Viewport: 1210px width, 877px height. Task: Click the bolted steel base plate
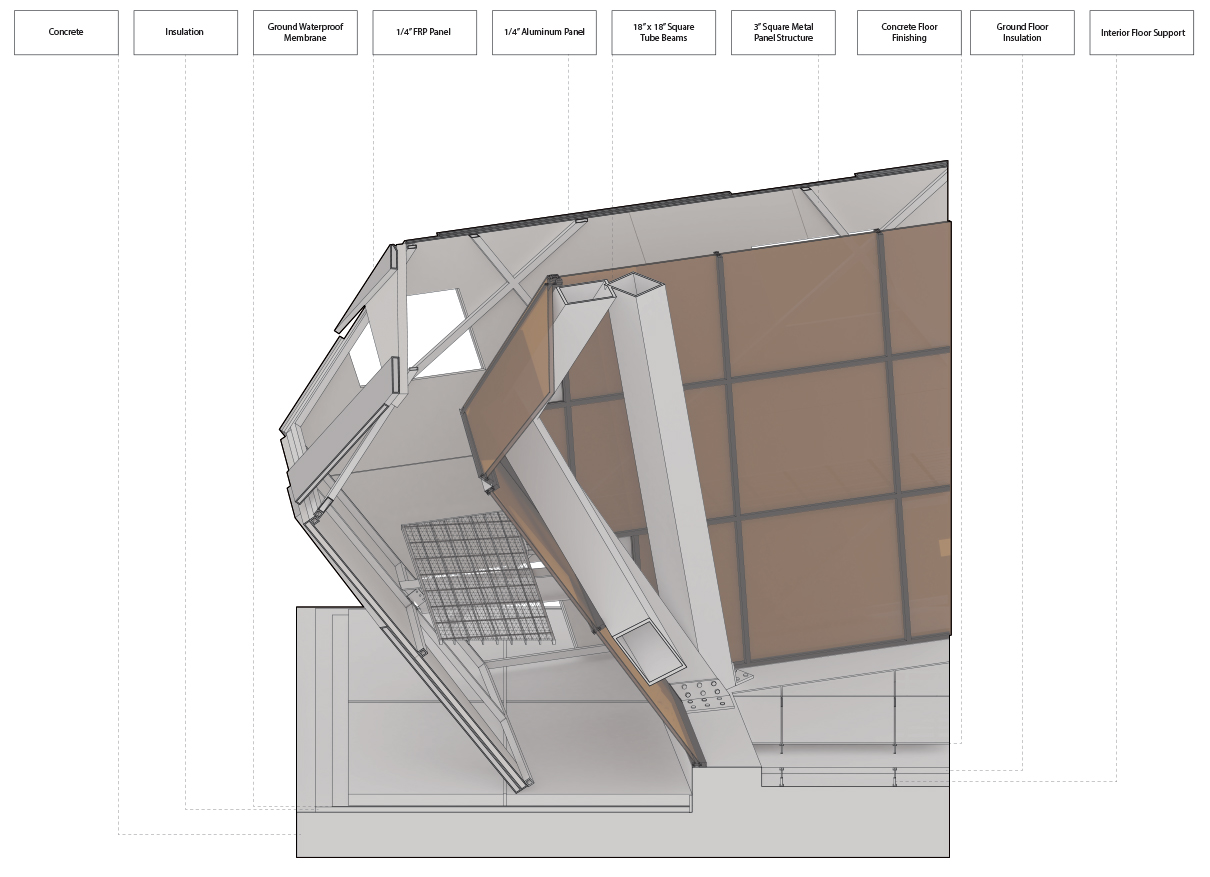click(707, 694)
